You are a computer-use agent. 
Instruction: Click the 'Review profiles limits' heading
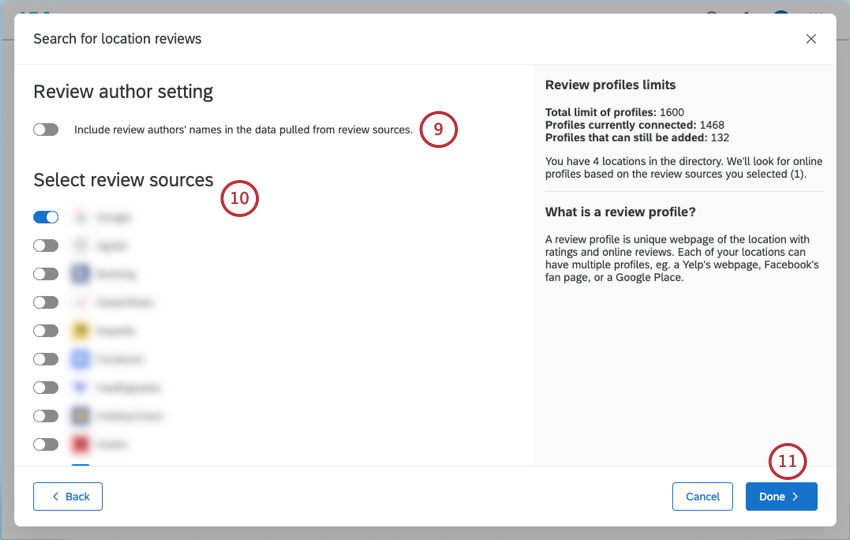[x=610, y=85]
